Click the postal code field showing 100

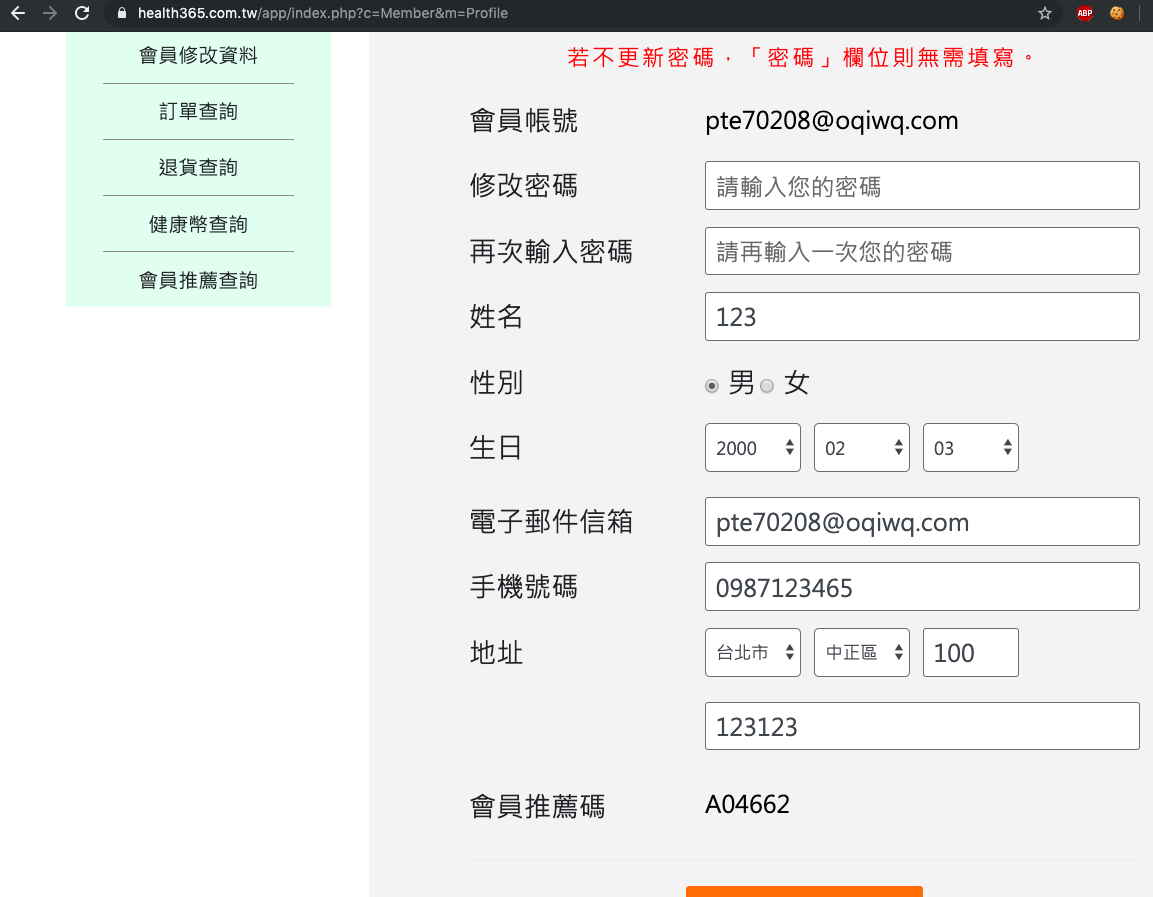tap(971, 652)
